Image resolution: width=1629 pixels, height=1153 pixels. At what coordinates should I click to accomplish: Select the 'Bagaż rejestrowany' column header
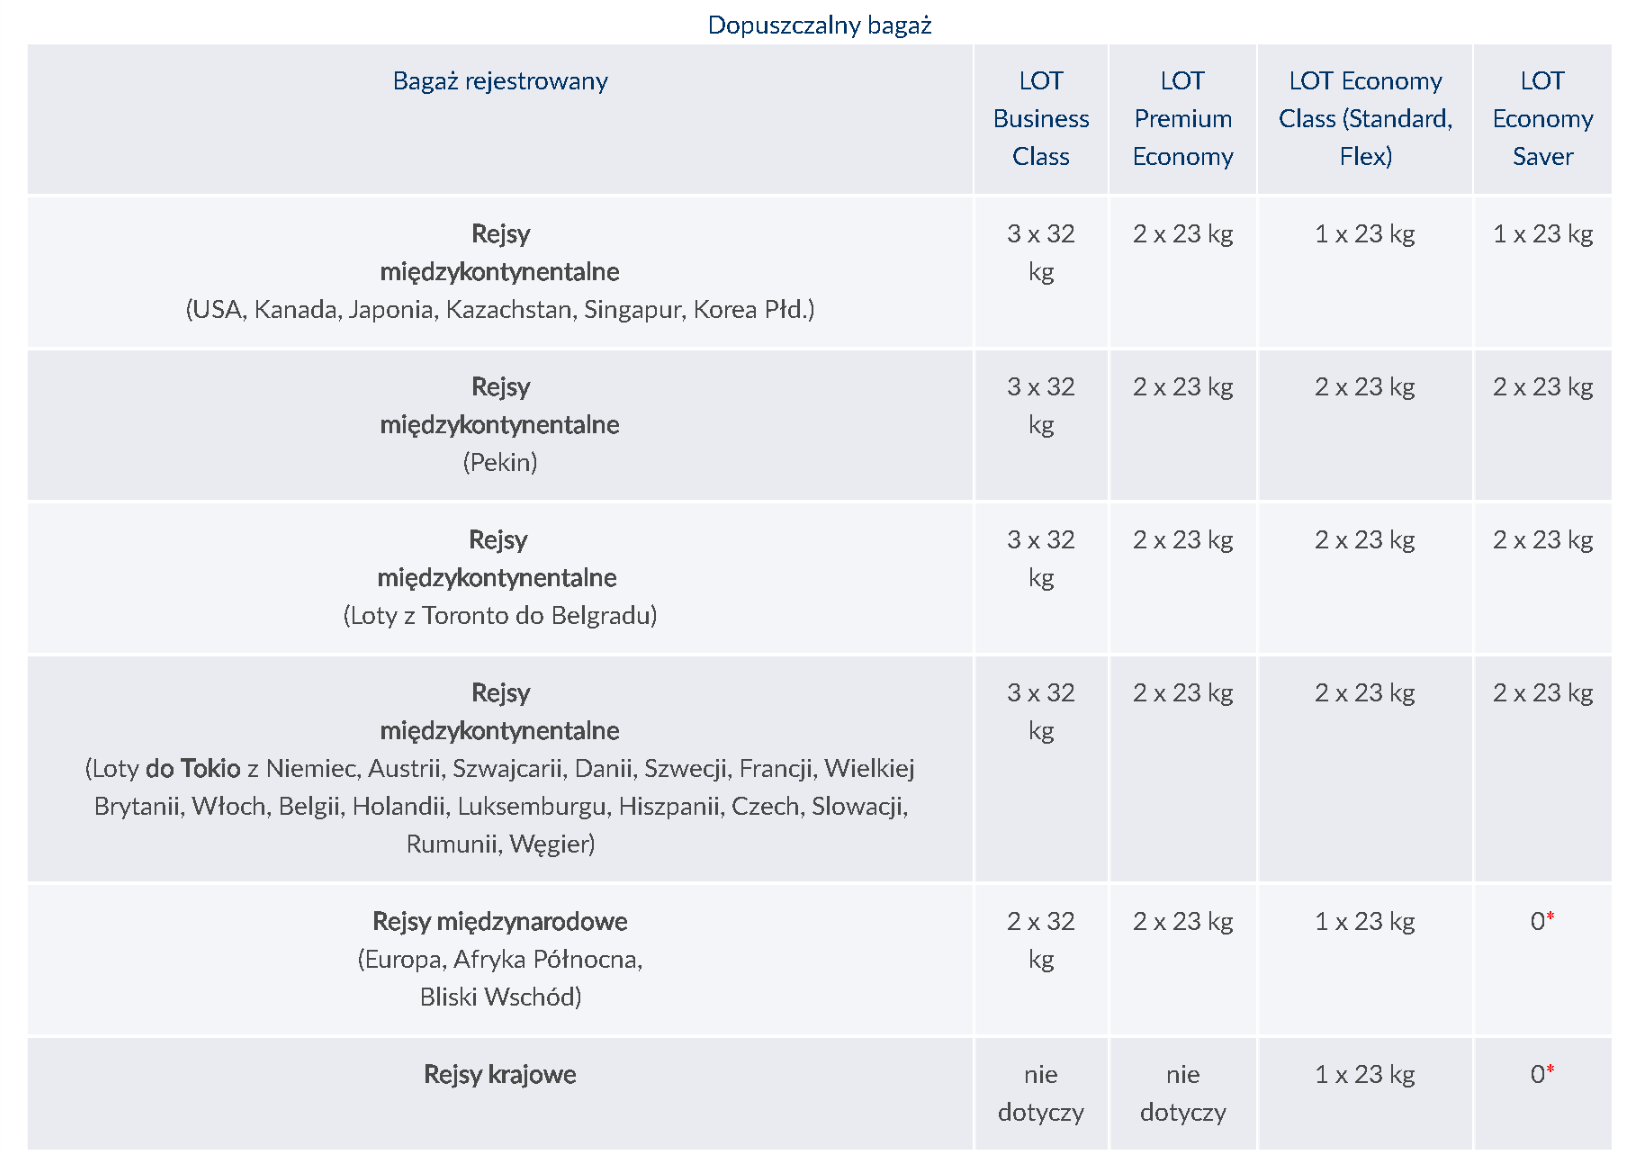pyautogui.click(x=500, y=81)
